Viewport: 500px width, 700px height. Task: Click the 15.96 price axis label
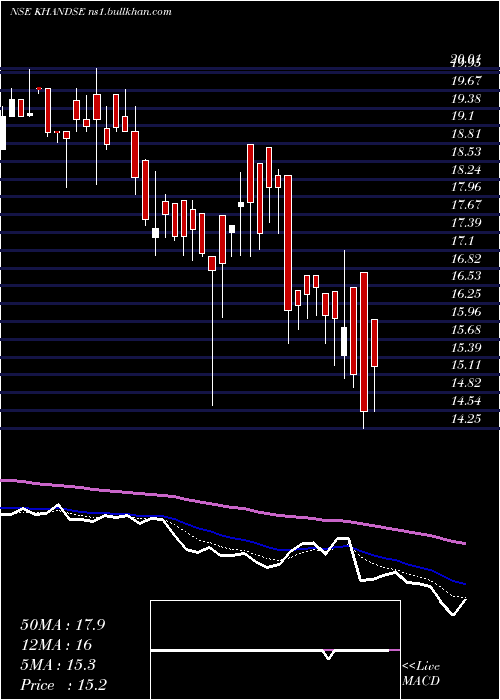click(x=466, y=312)
